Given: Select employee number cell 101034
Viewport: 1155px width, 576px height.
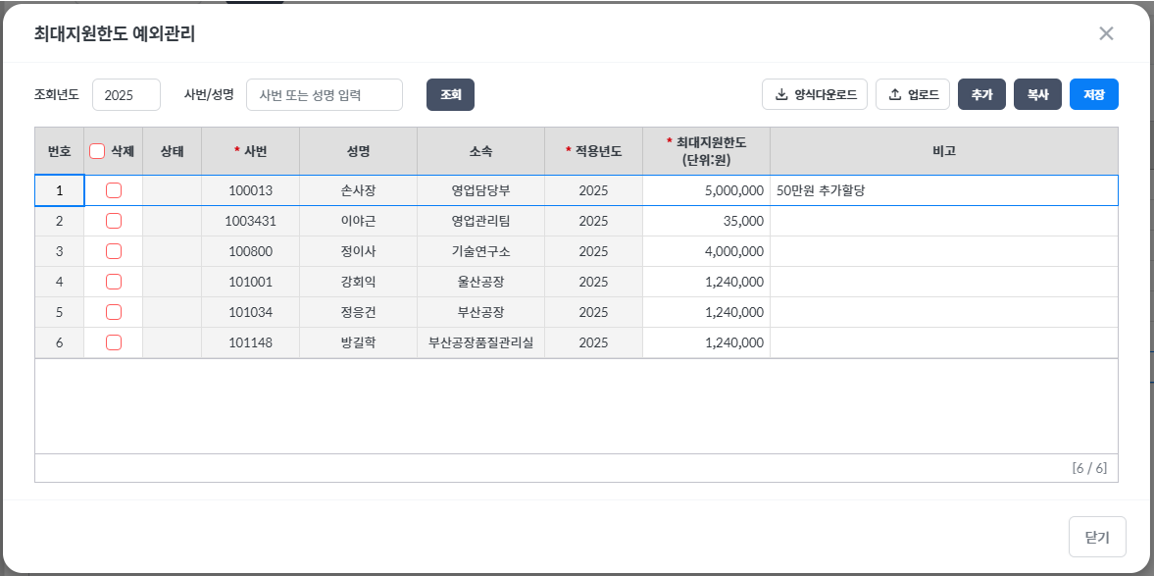Looking at the screenshot, I should [x=250, y=312].
